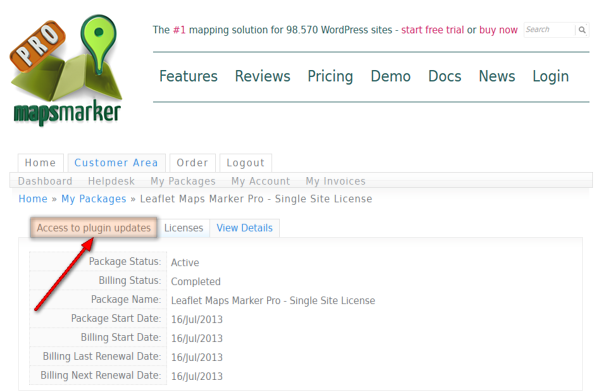Select the Customer Area tab
This screenshot has height=392, width=600.
tap(116, 163)
